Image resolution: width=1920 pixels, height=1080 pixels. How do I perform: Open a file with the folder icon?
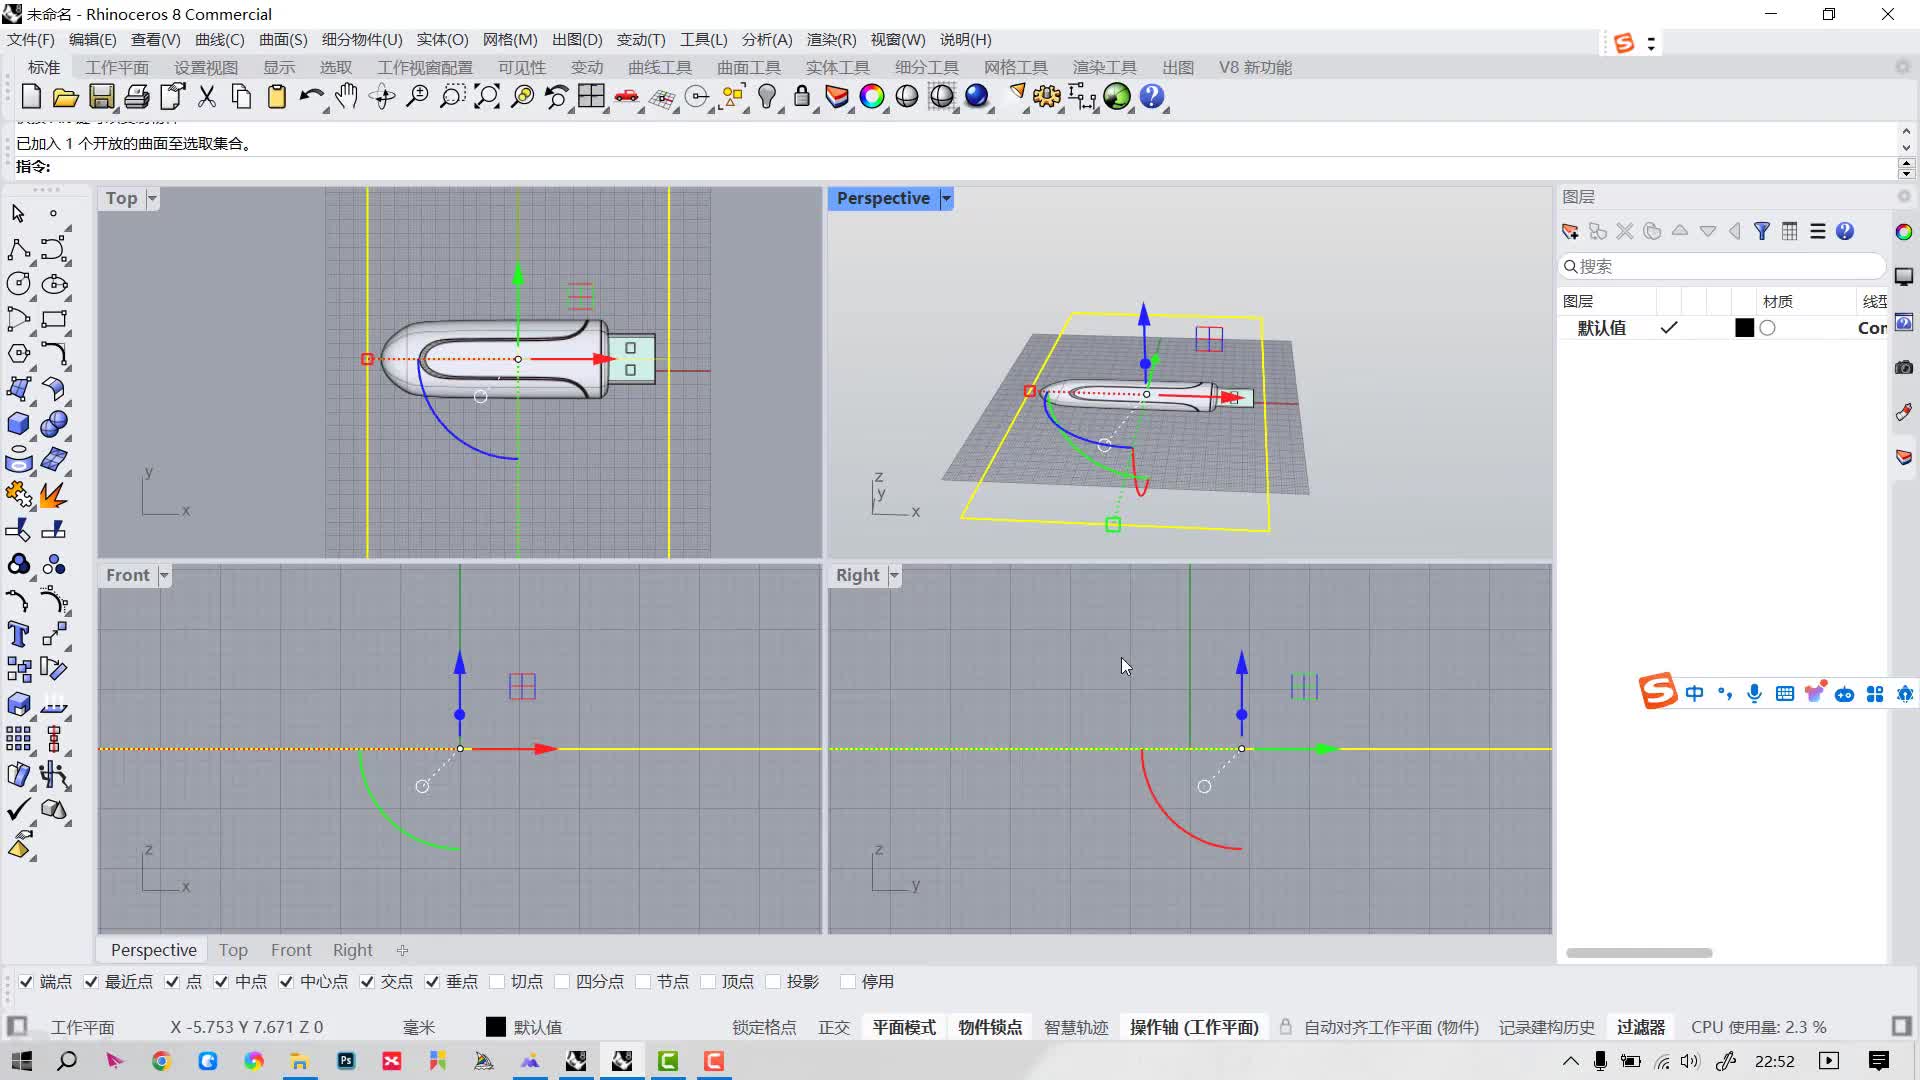[66, 97]
